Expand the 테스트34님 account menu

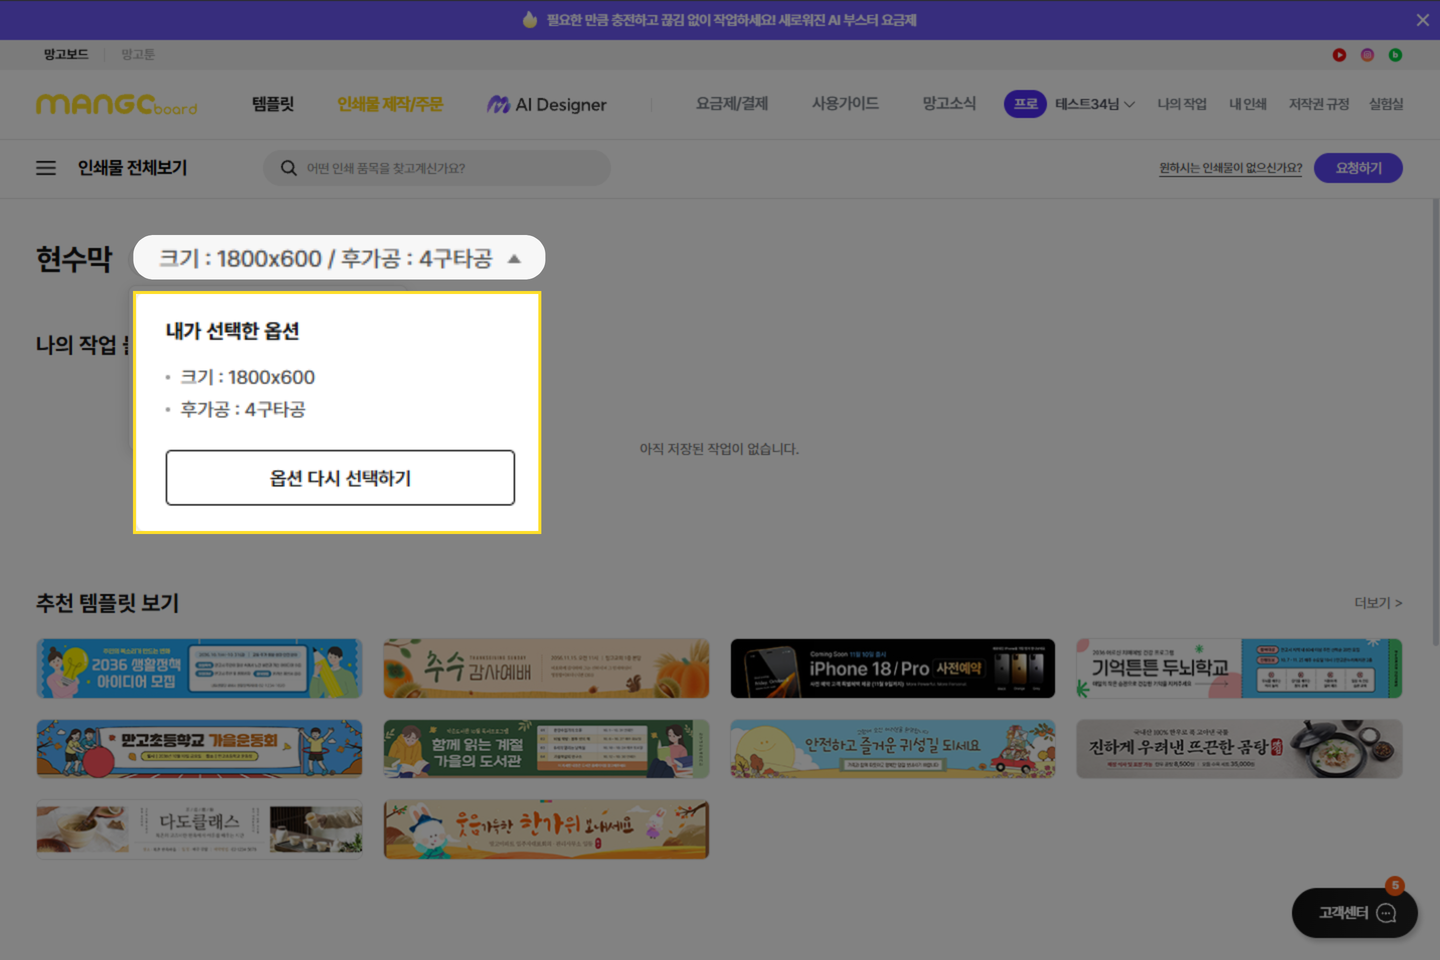click(x=1095, y=104)
